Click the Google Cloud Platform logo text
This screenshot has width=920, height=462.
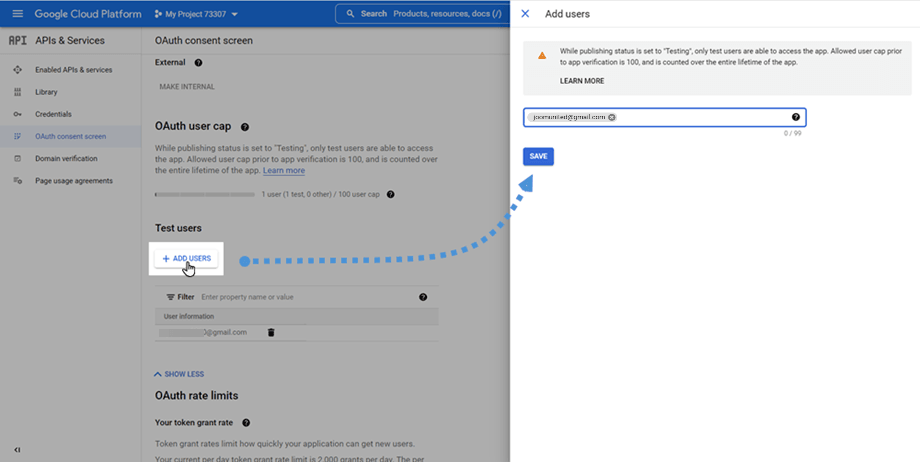point(88,14)
